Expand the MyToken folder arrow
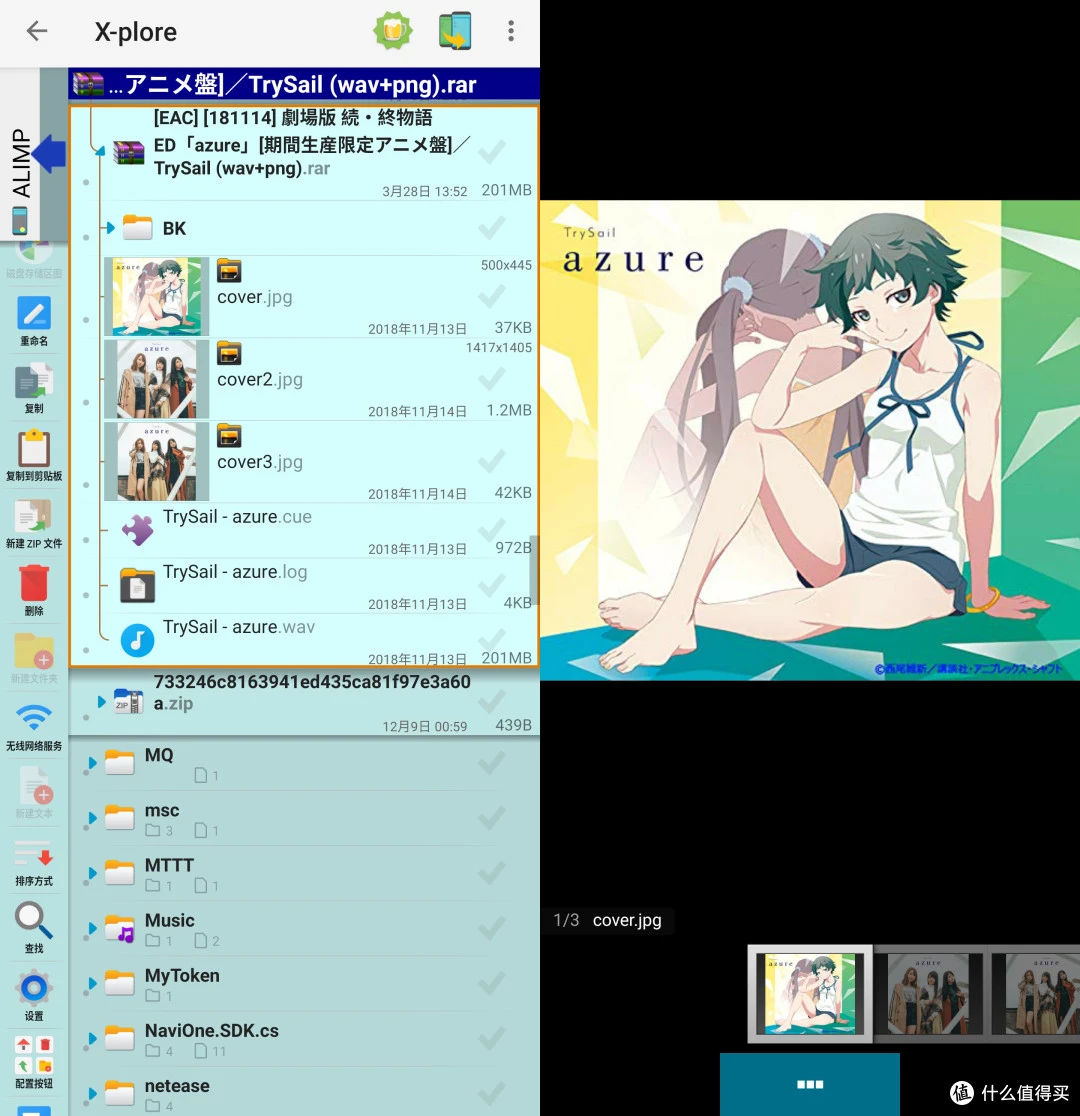The width and height of the screenshot is (1080, 1116). point(92,984)
